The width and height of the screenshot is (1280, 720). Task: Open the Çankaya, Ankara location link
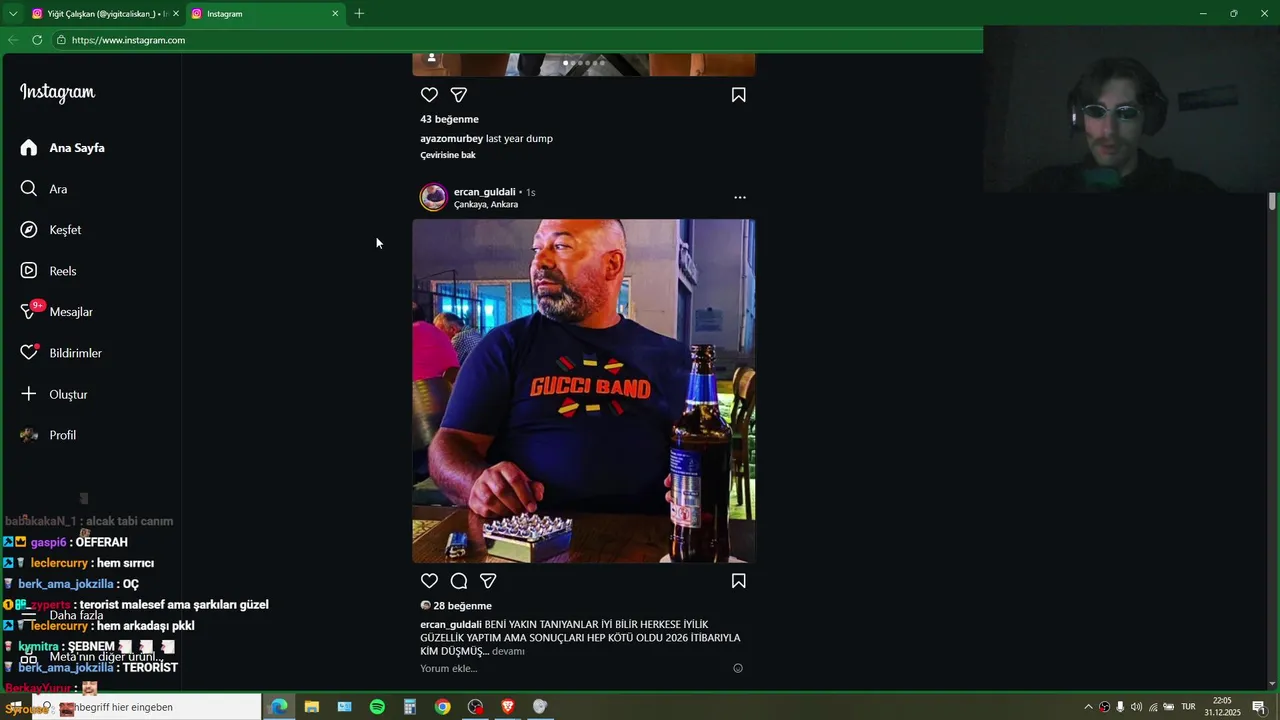[486, 204]
